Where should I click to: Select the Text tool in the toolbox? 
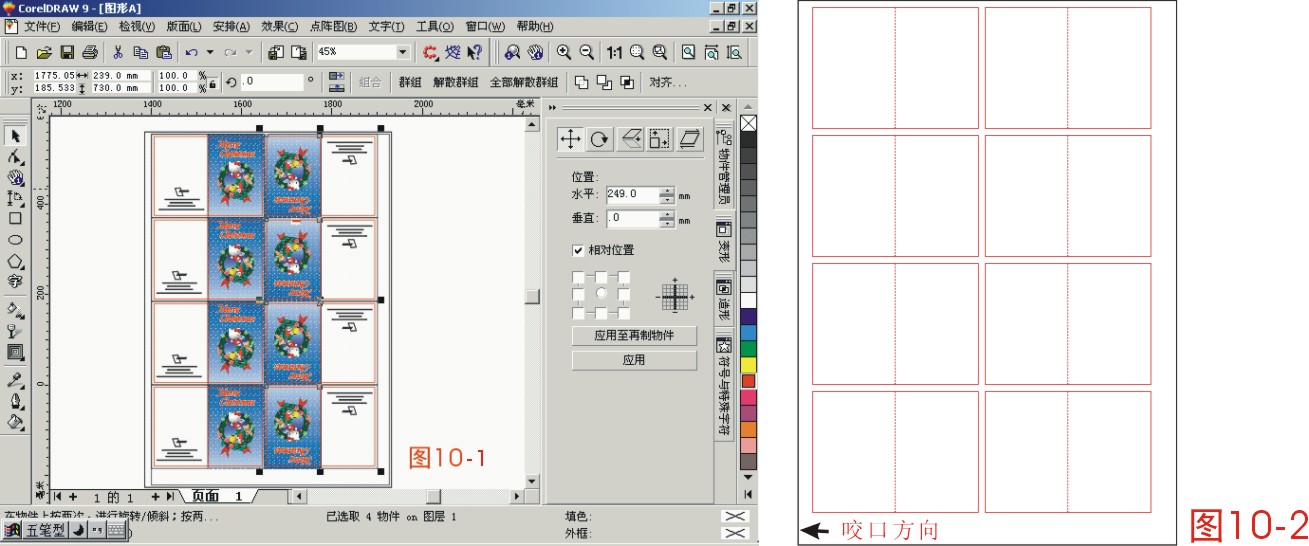(15, 282)
